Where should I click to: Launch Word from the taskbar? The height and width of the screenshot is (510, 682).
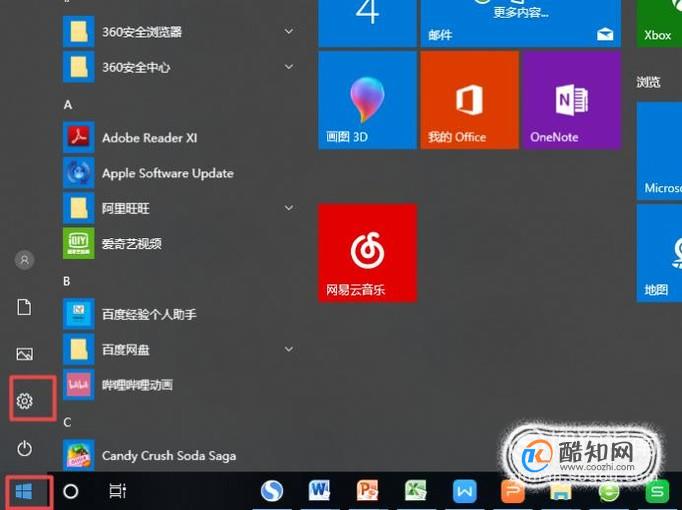(x=319, y=491)
